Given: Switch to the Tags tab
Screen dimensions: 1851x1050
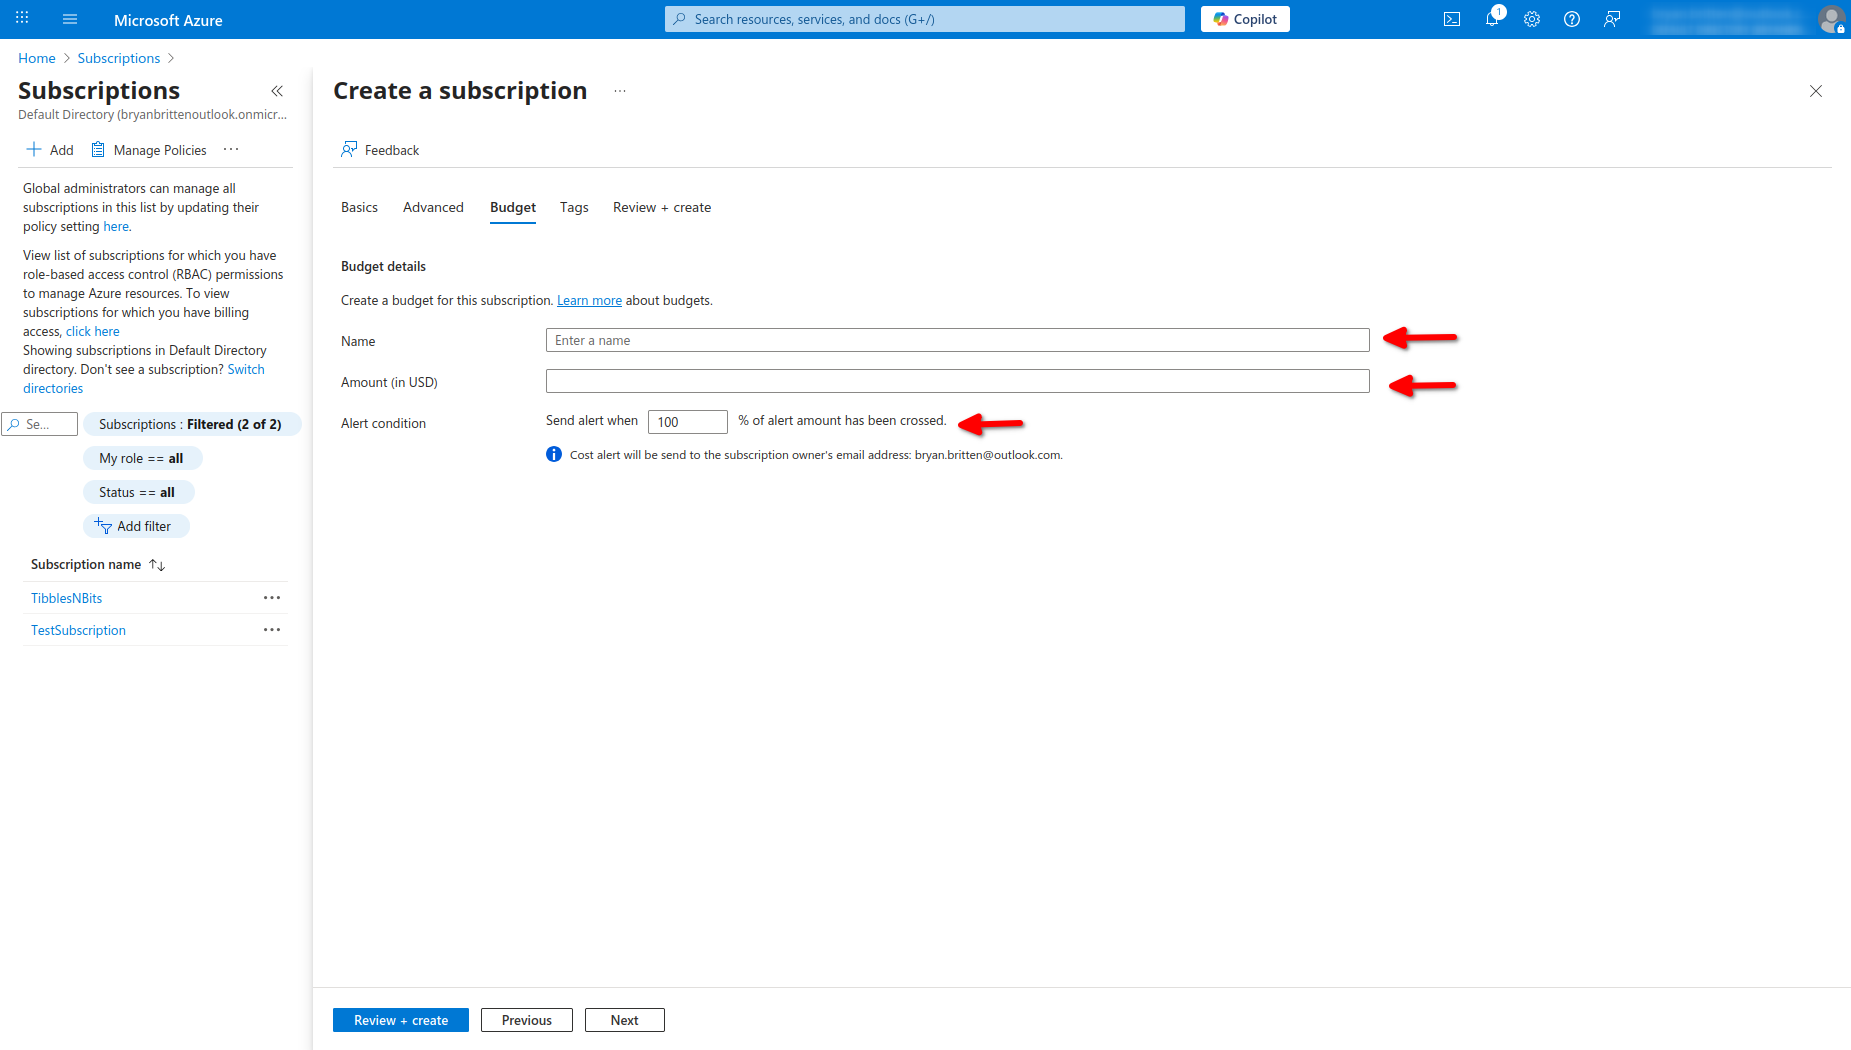Looking at the screenshot, I should tap(574, 207).
